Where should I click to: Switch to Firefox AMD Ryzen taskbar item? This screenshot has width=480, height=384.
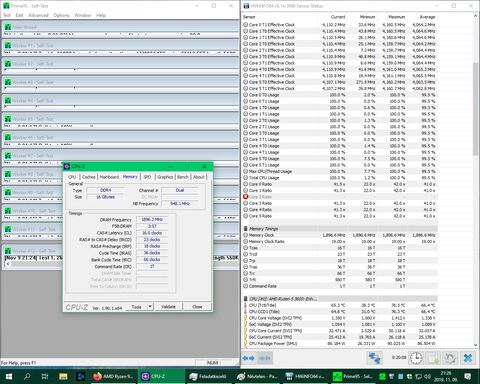[x=113, y=377]
